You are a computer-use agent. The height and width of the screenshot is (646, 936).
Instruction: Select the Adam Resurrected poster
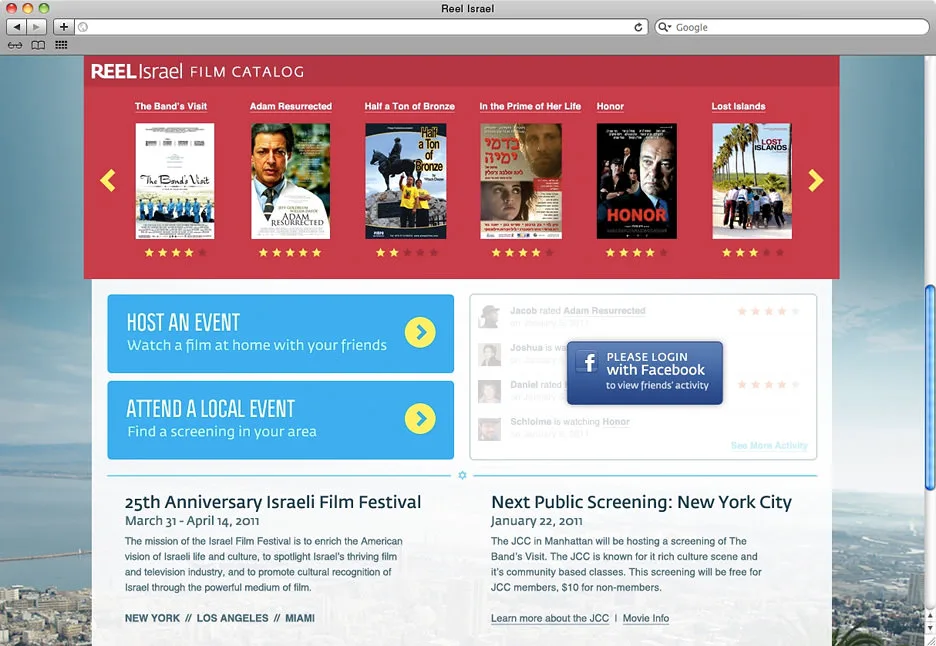coord(291,181)
